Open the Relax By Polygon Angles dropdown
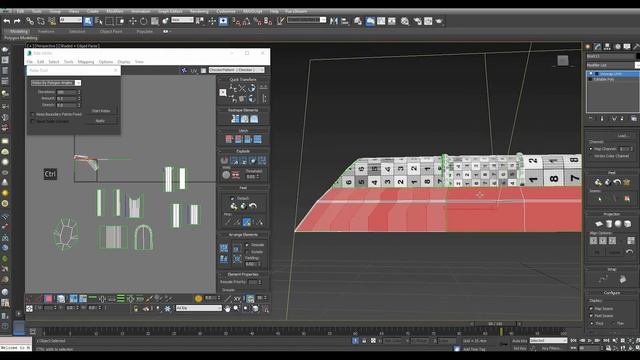The height and width of the screenshot is (360, 640). [56, 83]
